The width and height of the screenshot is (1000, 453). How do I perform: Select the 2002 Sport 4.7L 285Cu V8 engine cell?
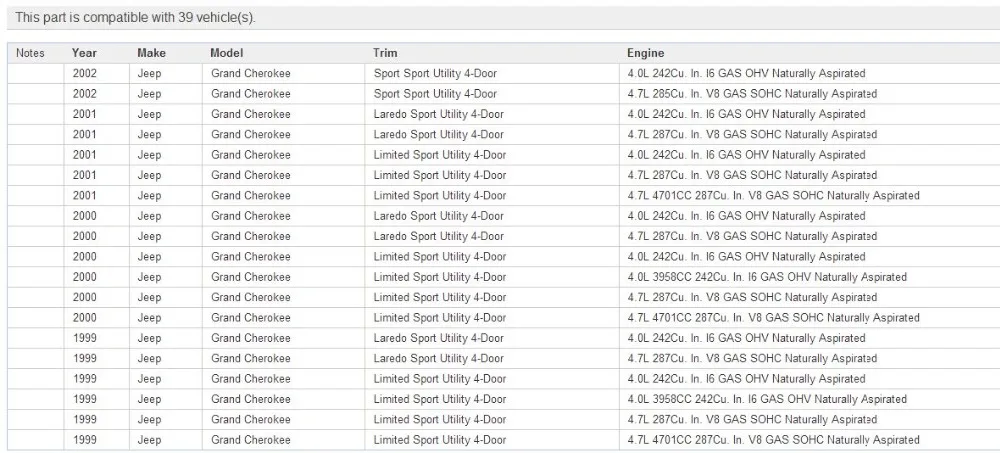(x=752, y=94)
